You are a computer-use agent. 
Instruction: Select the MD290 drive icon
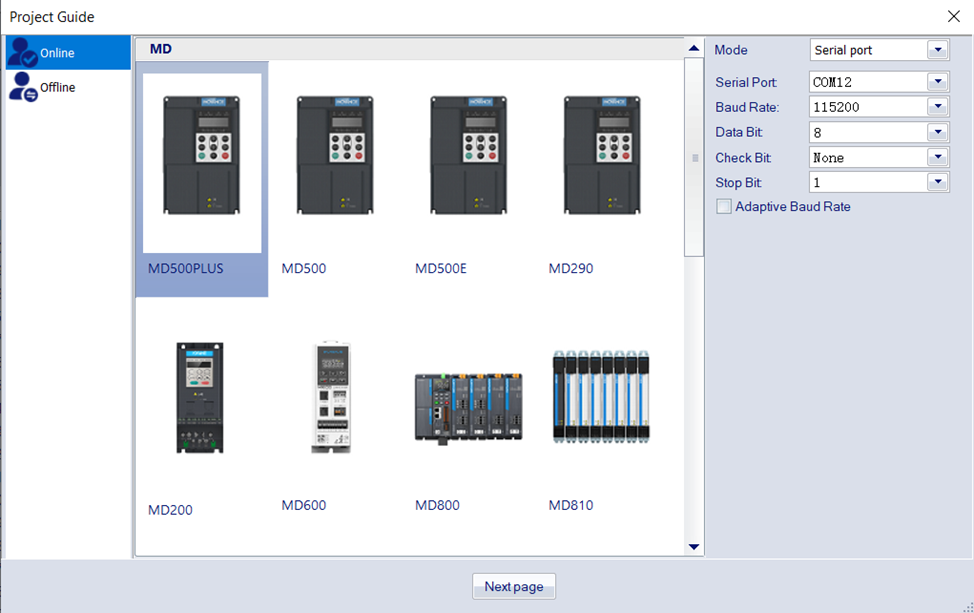coord(602,156)
